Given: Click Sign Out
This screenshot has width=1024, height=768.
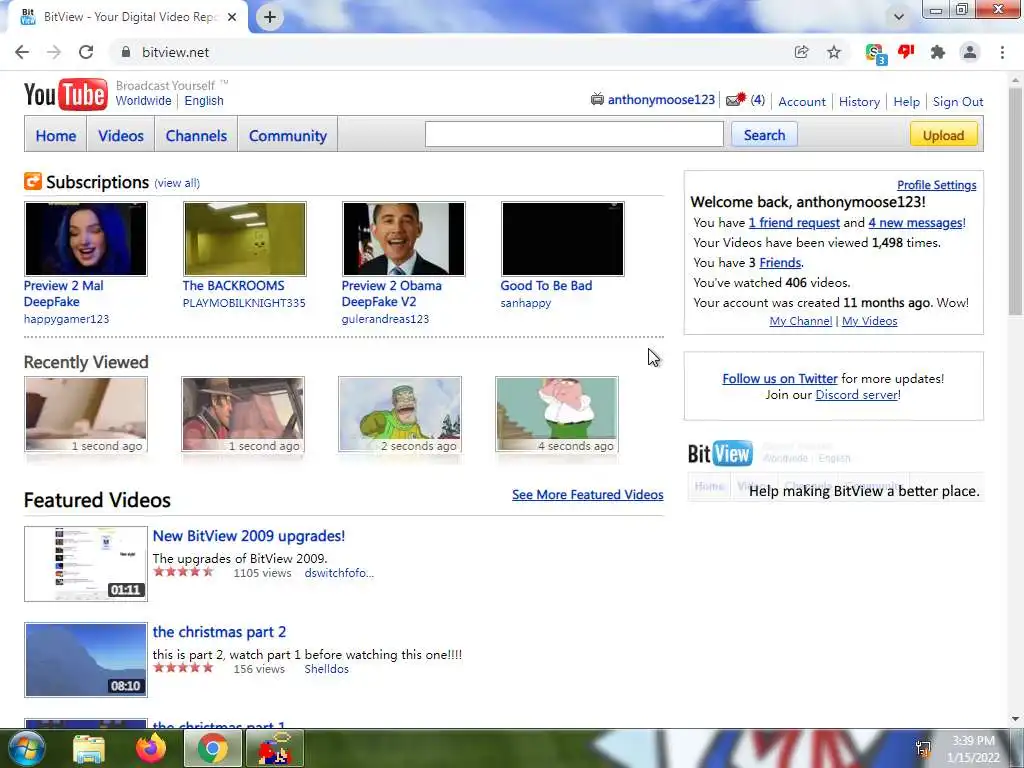Looking at the screenshot, I should (x=957, y=101).
